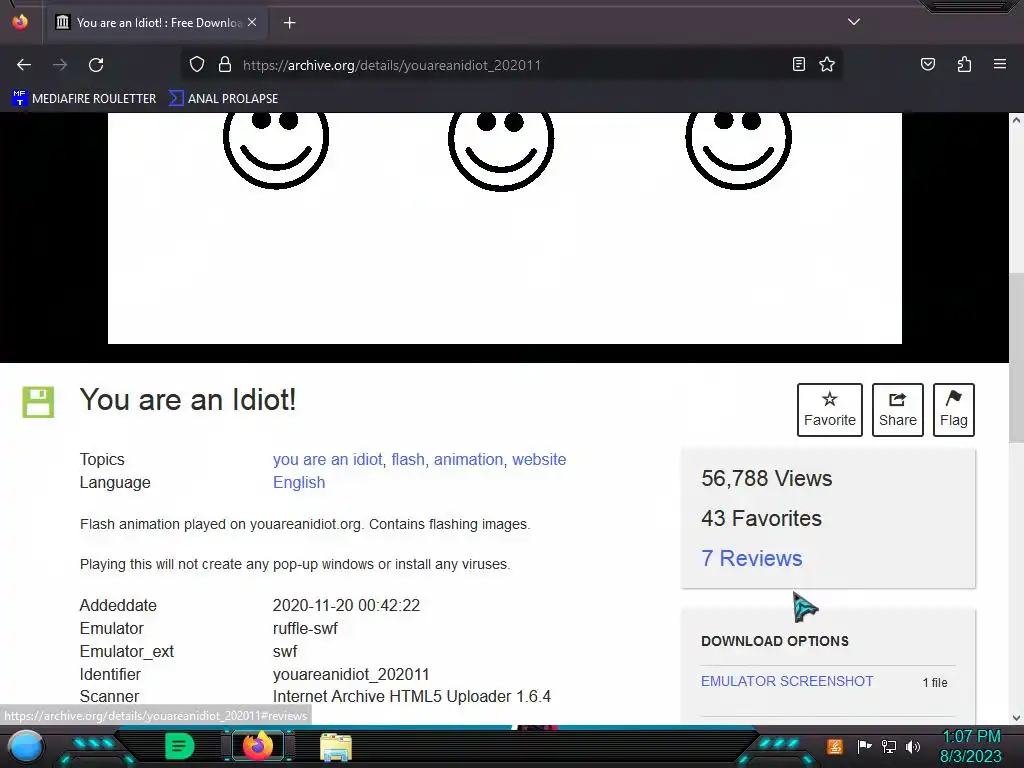The height and width of the screenshot is (768, 1024).
Task: Click the scrollbar up arrow
Action: click(1016, 120)
